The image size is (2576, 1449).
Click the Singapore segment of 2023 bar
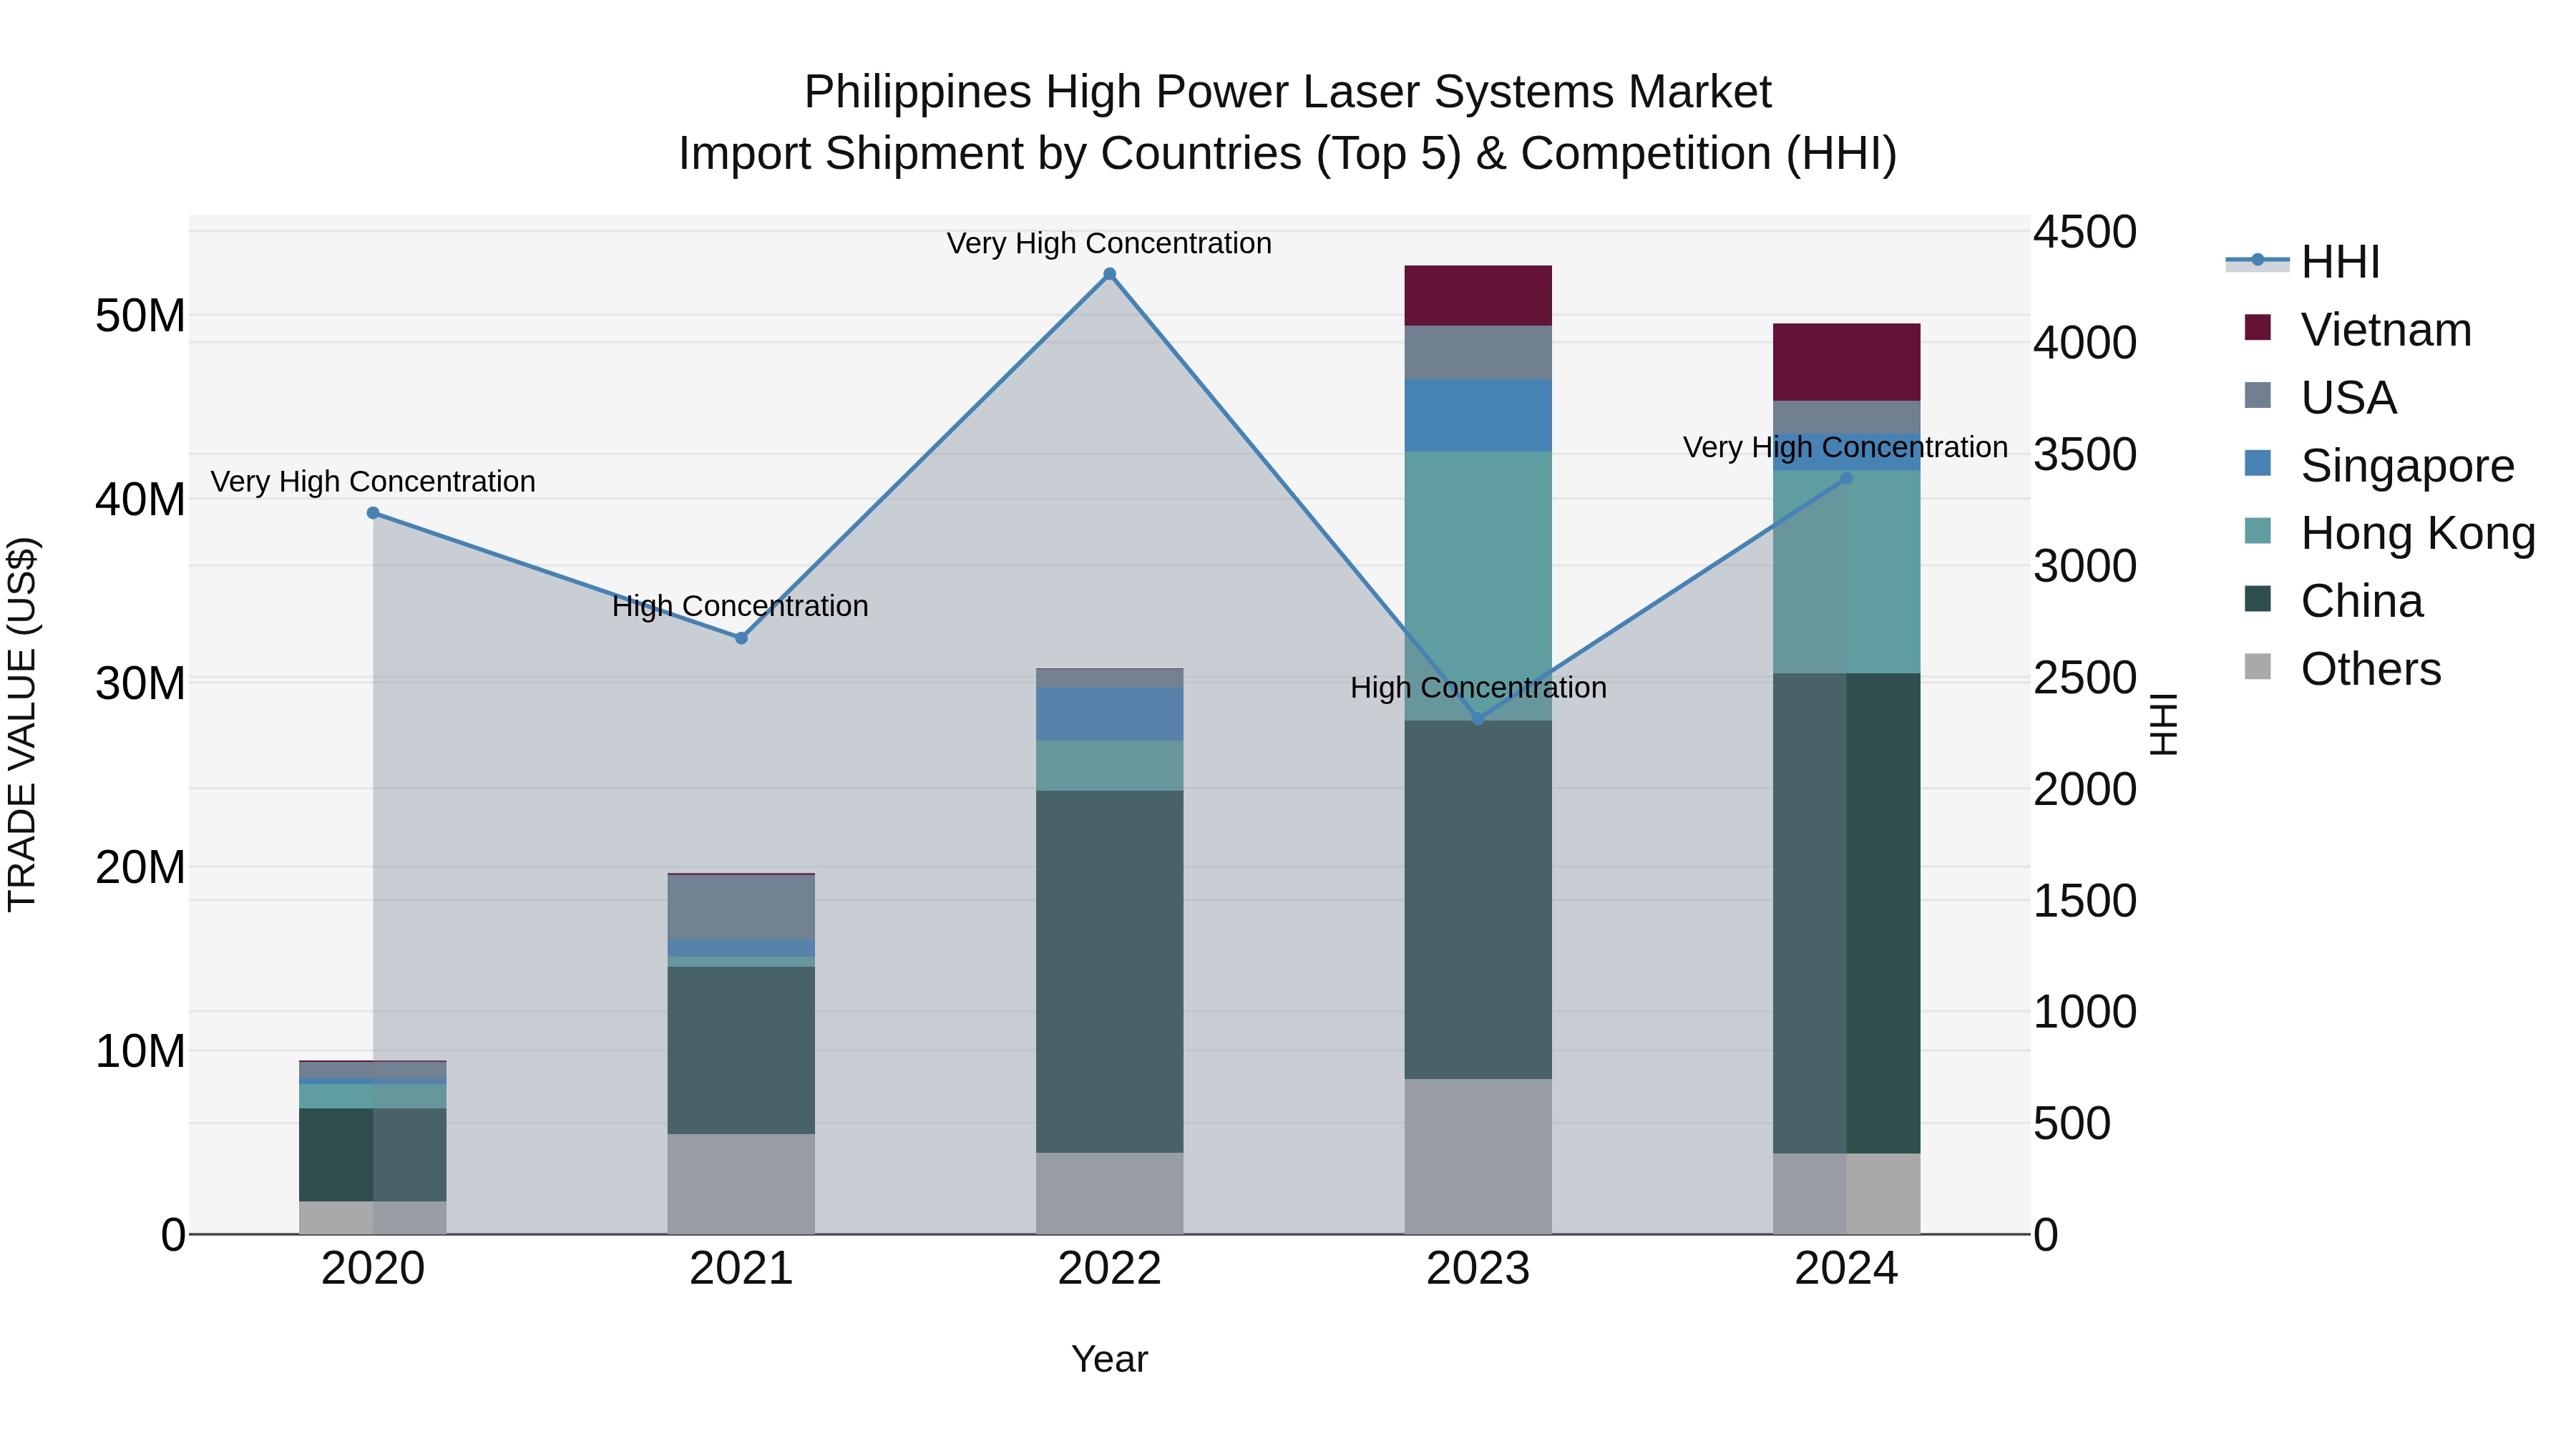pyautogui.click(x=1478, y=416)
